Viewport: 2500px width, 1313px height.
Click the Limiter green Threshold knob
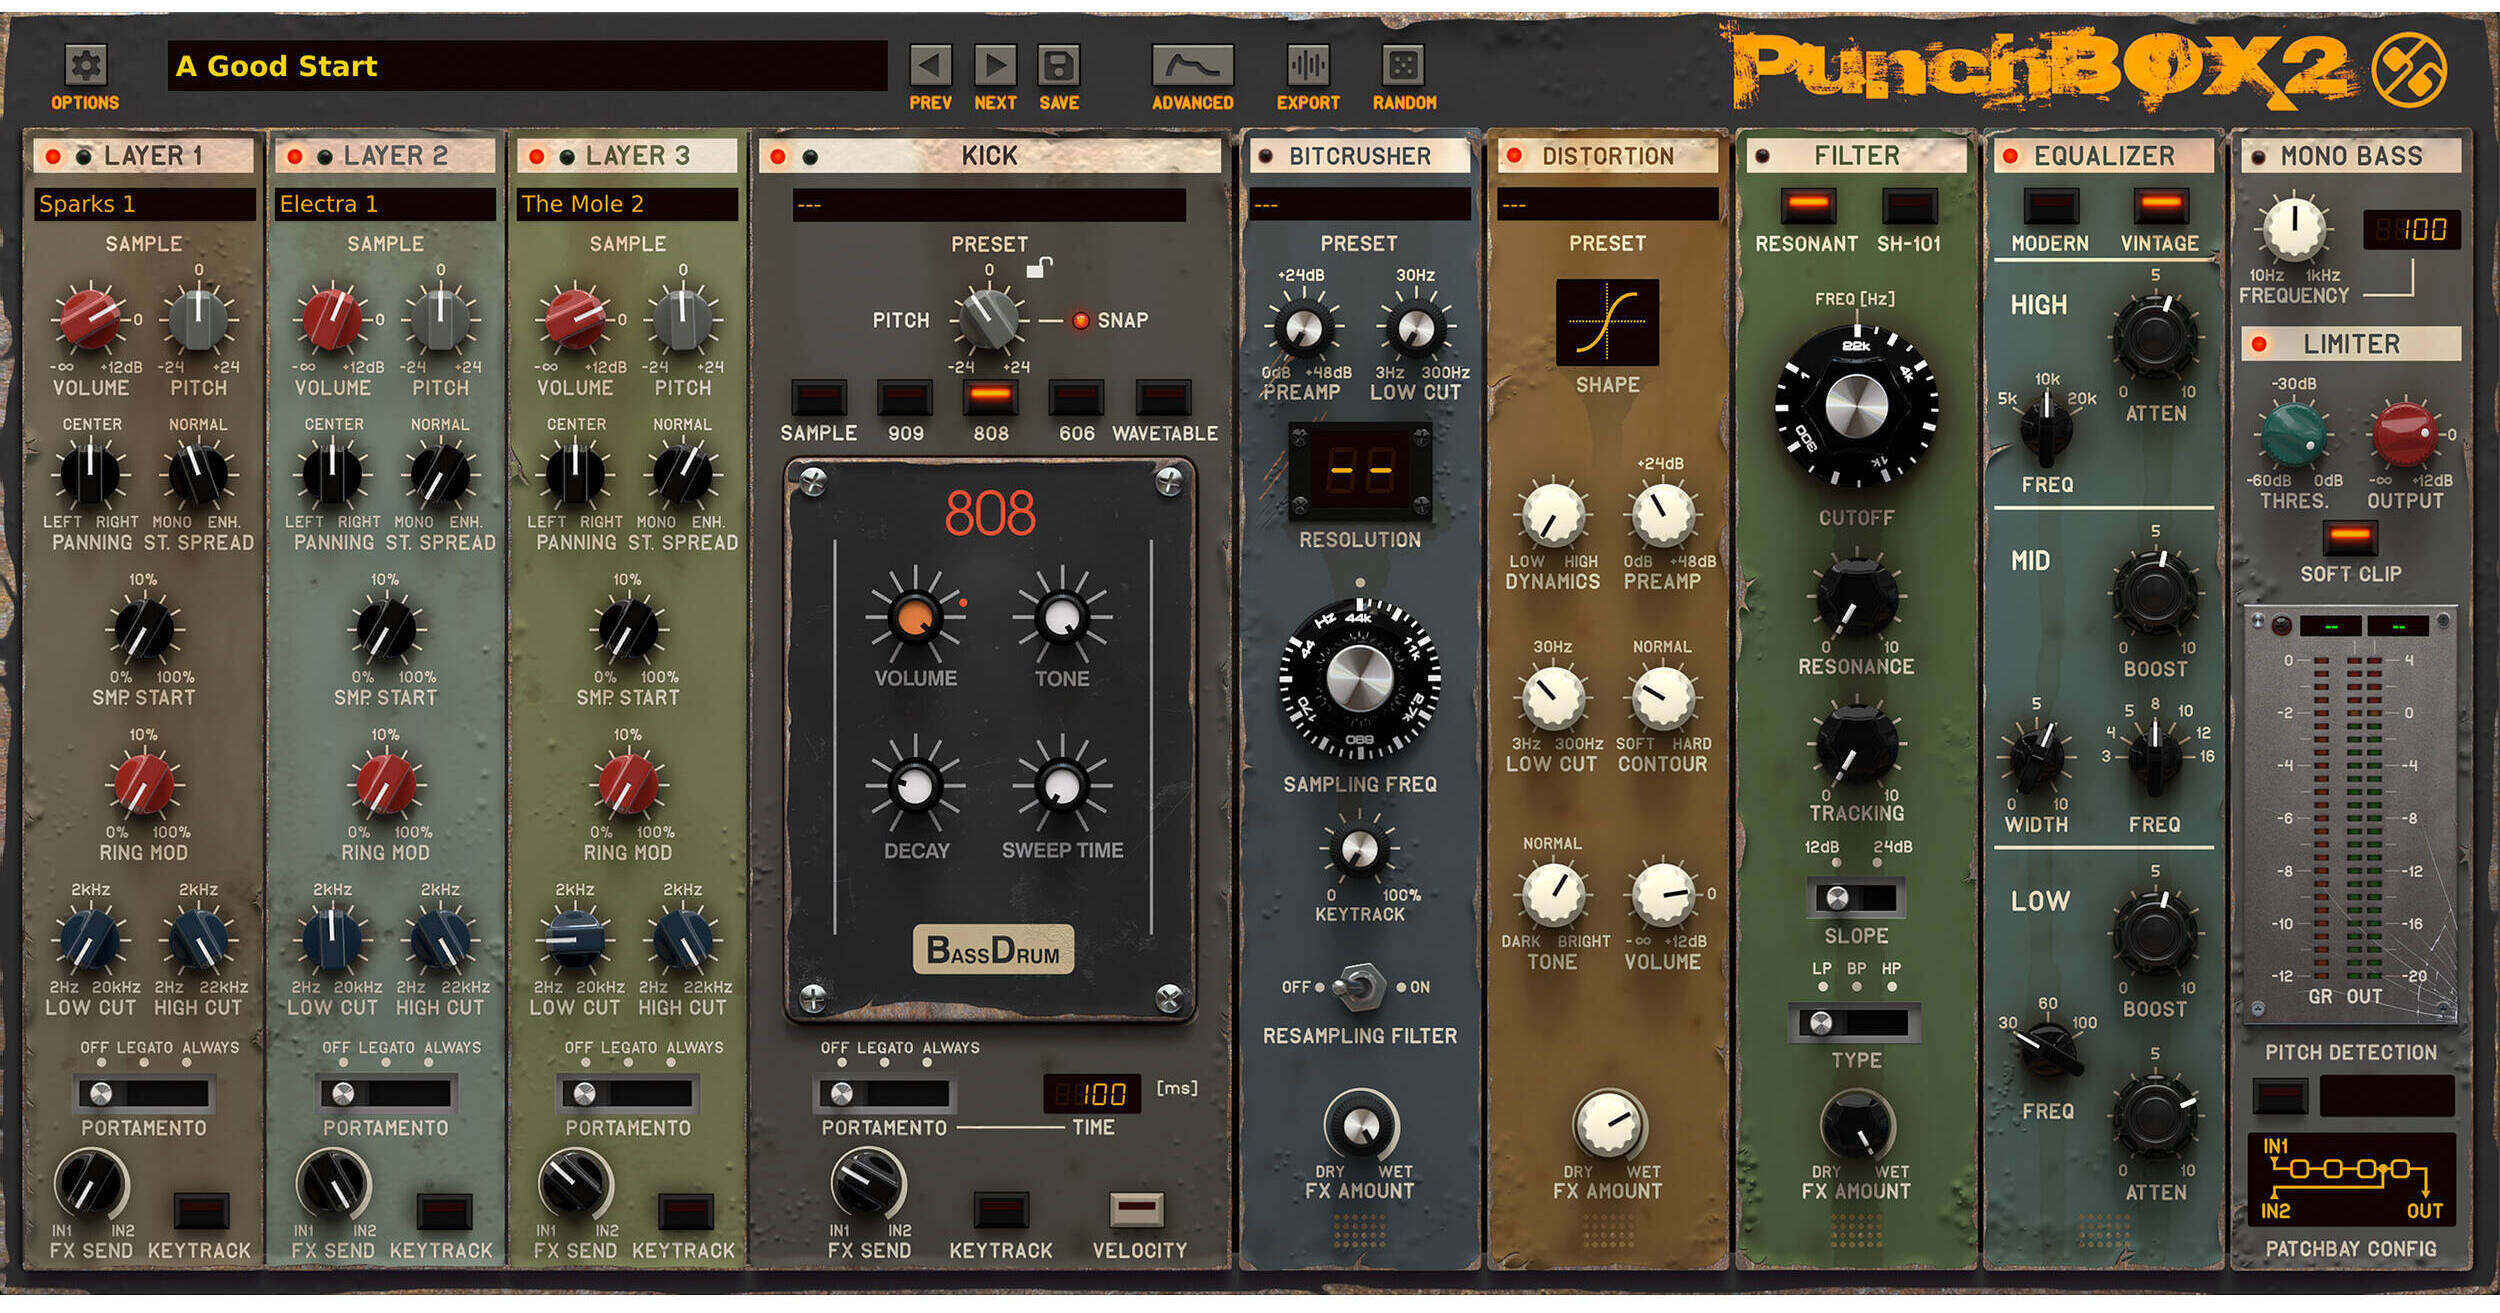(2294, 434)
